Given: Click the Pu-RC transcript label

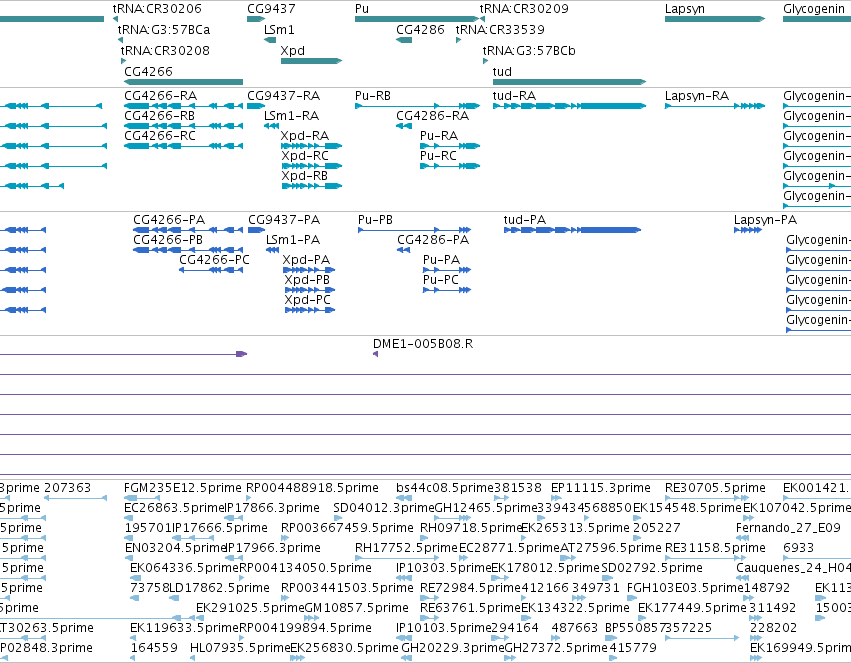Looking at the screenshot, I should coord(439,156).
